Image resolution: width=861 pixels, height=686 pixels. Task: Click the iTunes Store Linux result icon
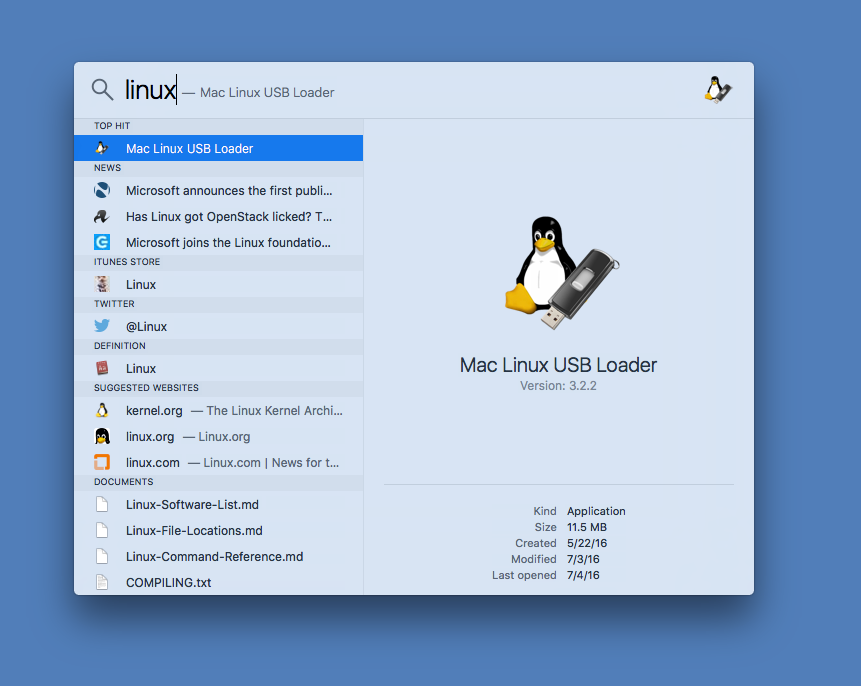[x=103, y=284]
